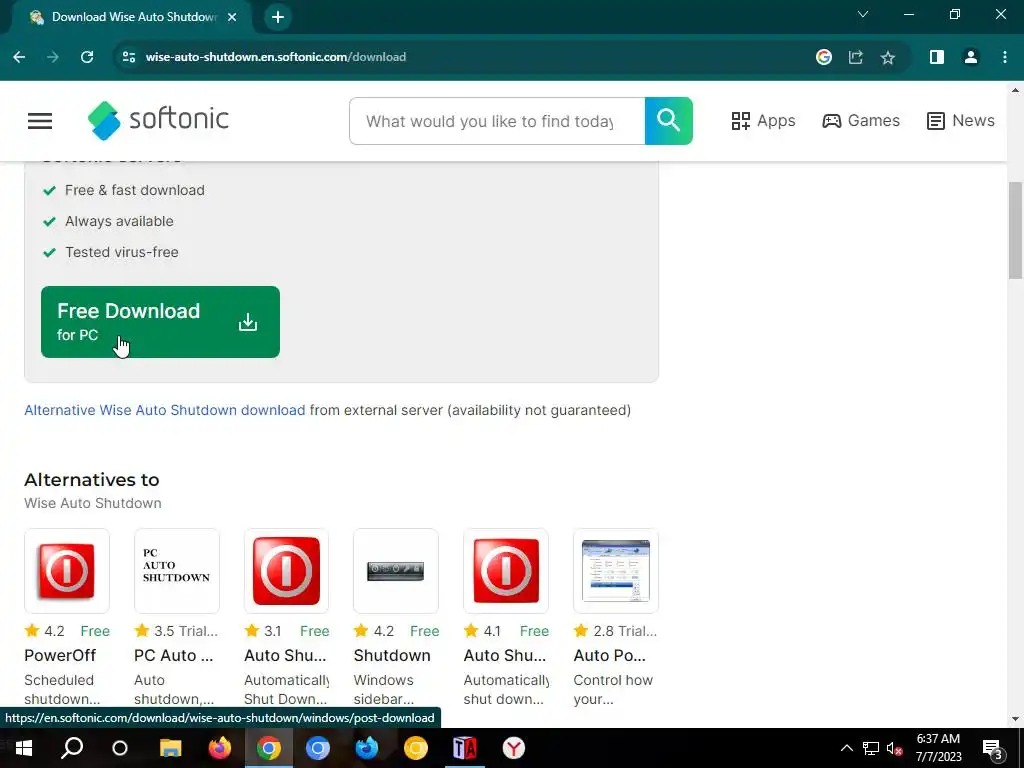Open Cortana circle in taskbar
Screen dimensions: 1024x768
120,748
